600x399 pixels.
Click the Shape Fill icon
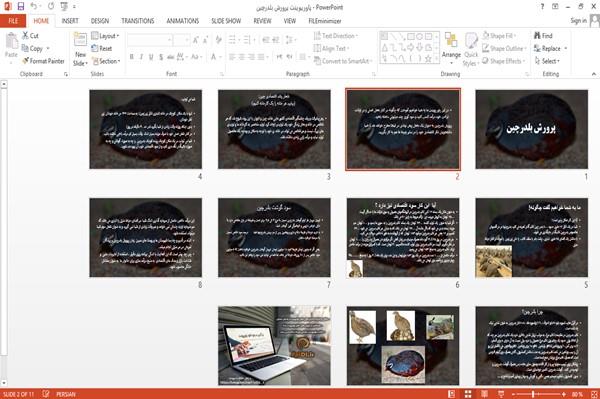pos(486,36)
